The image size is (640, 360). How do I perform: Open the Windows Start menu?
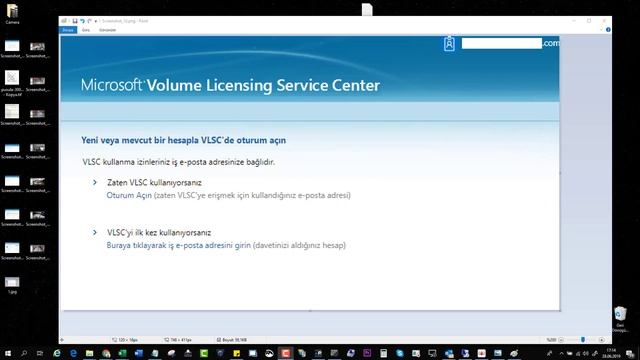[8, 353]
